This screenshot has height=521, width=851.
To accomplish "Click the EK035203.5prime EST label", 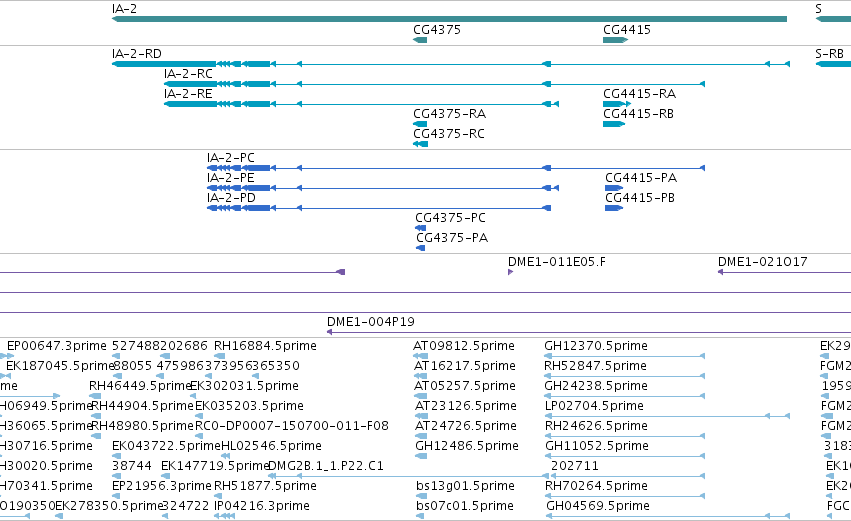I will pos(249,406).
